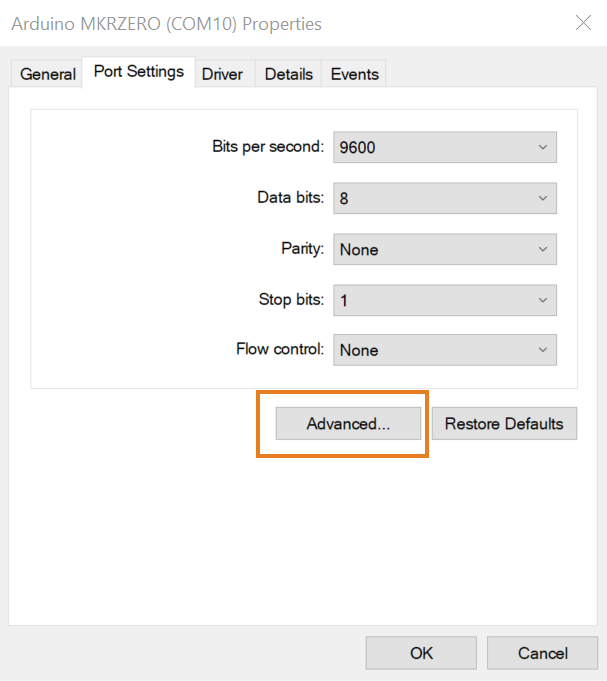Click the chevron arrow on Stop bits
The height and width of the screenshot is (681, 607).
tap(543, 300)
